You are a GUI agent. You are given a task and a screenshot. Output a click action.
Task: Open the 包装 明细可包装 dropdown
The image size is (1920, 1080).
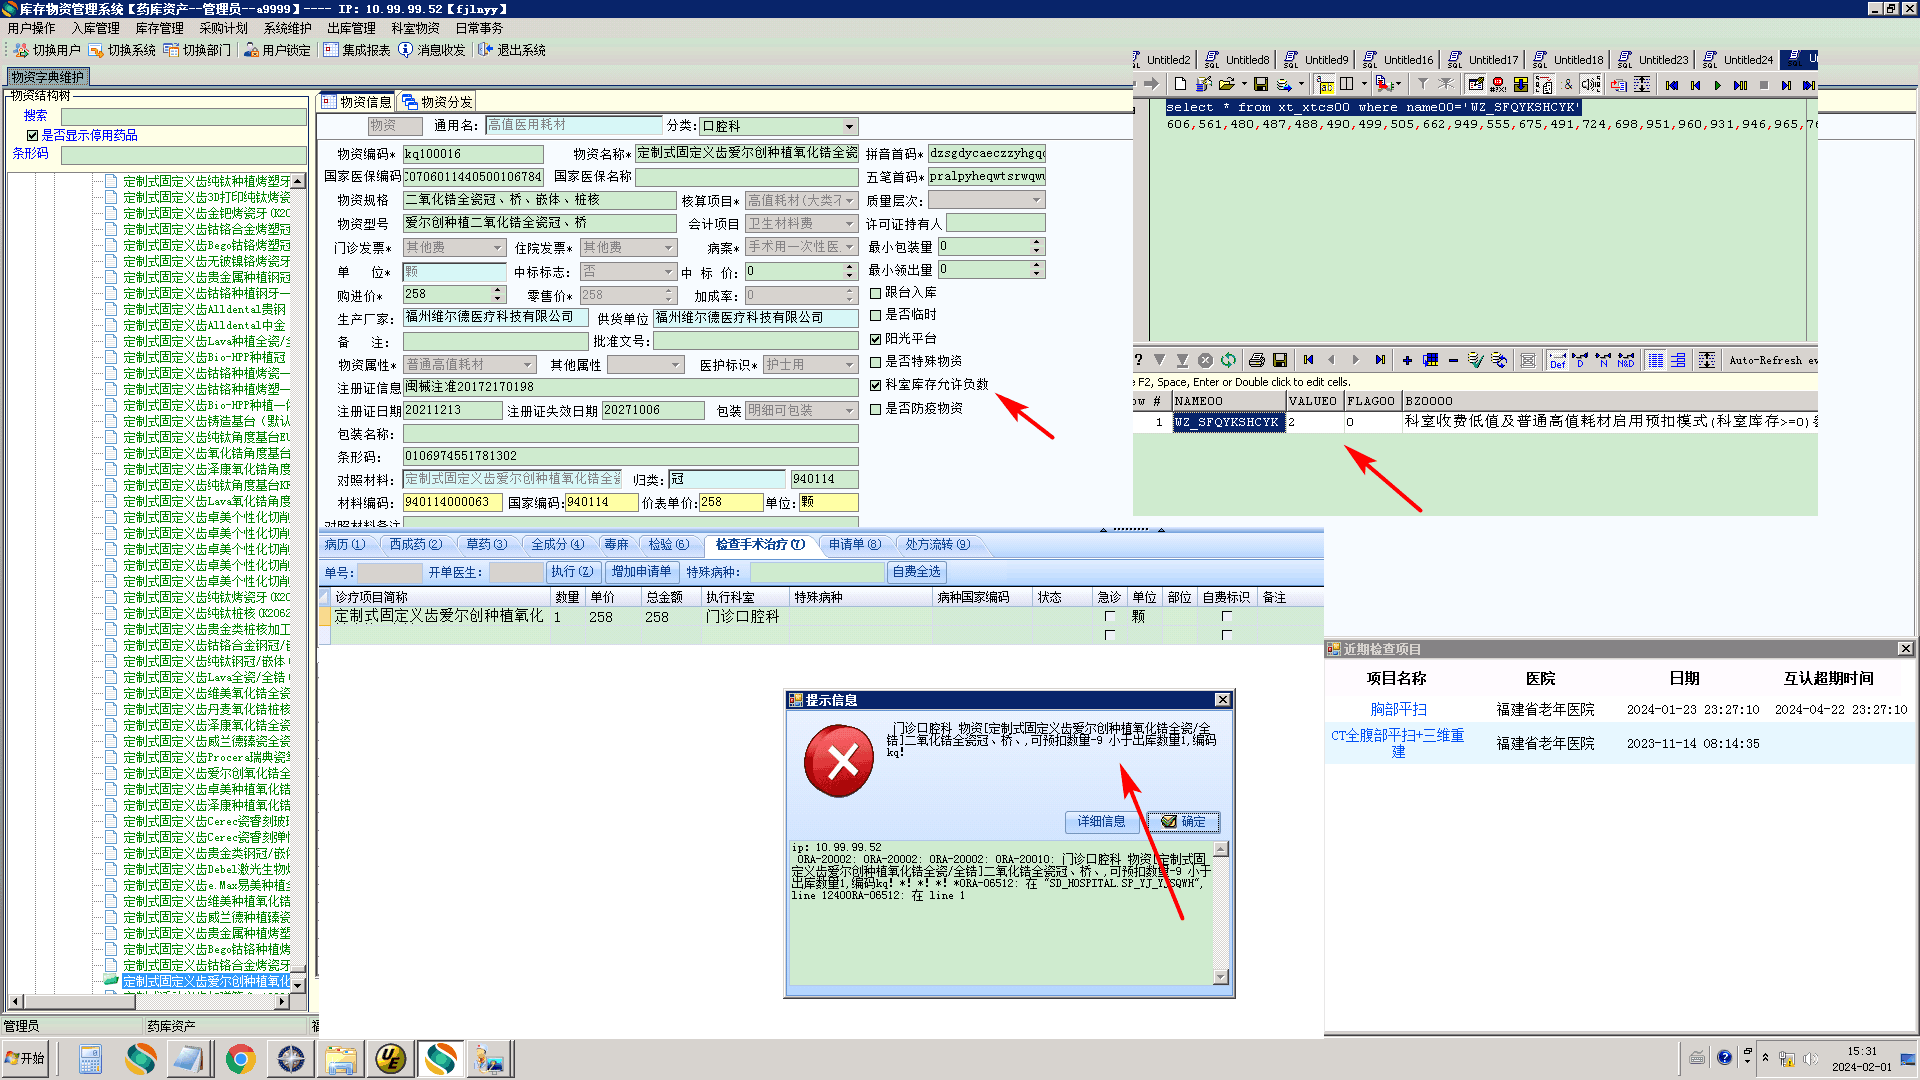849,411
